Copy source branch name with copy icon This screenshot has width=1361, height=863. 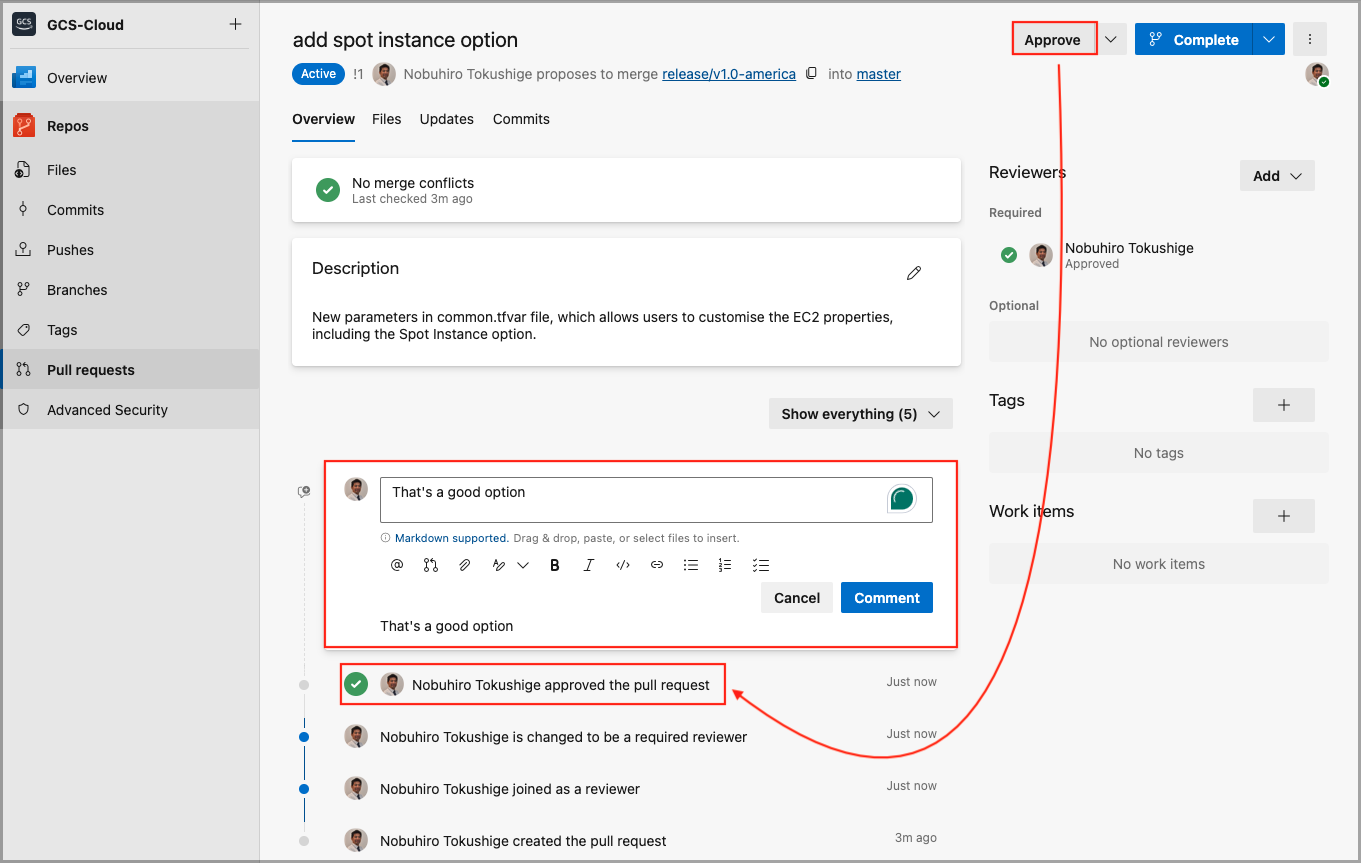click(x=812, y=74)
